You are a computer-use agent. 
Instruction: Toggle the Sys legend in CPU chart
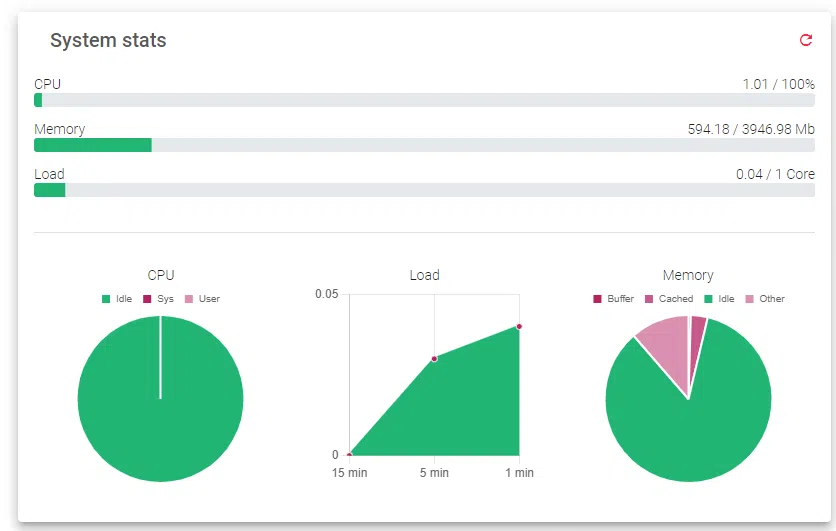click(158, 299)
